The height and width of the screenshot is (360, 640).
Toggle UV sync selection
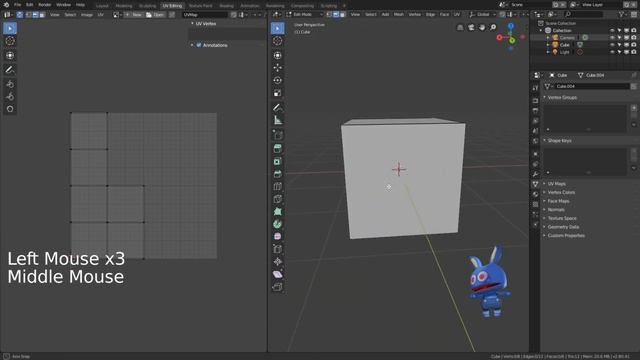[x=20, y=15]
